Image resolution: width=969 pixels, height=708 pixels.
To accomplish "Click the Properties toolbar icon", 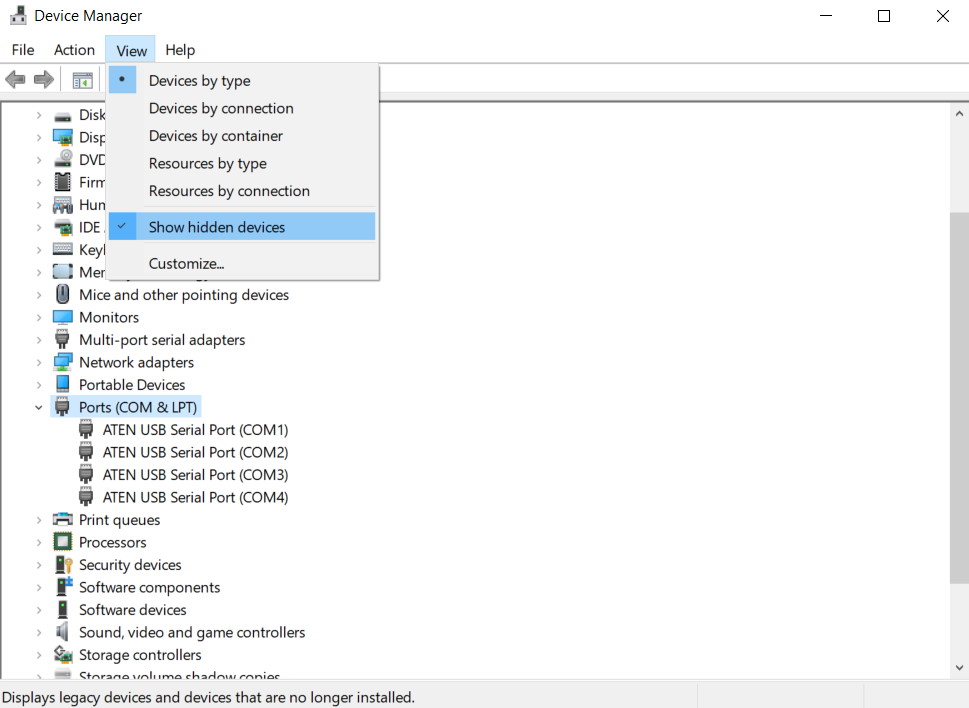I will point(82,80).
